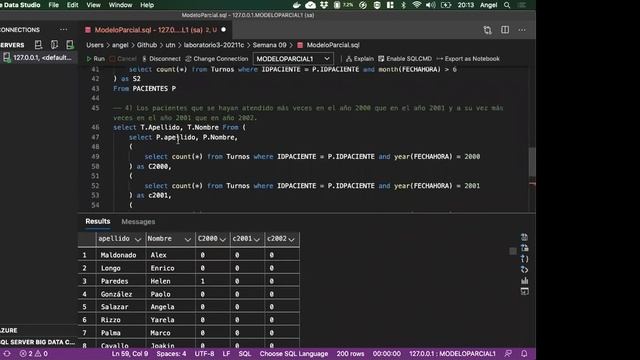The width and height of the screenshot is (640, 360).
Task: Run the current SQL query
Action: coord(96,59)
